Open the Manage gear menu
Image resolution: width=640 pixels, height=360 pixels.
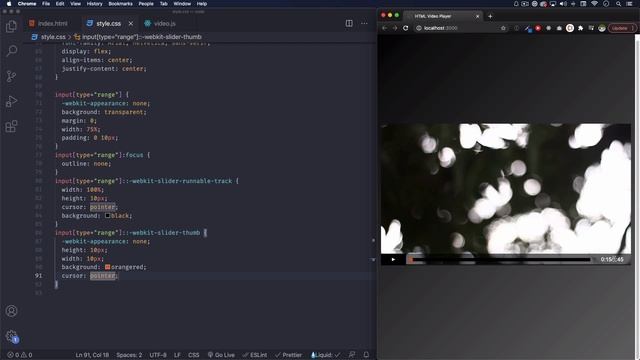point(11,336)
